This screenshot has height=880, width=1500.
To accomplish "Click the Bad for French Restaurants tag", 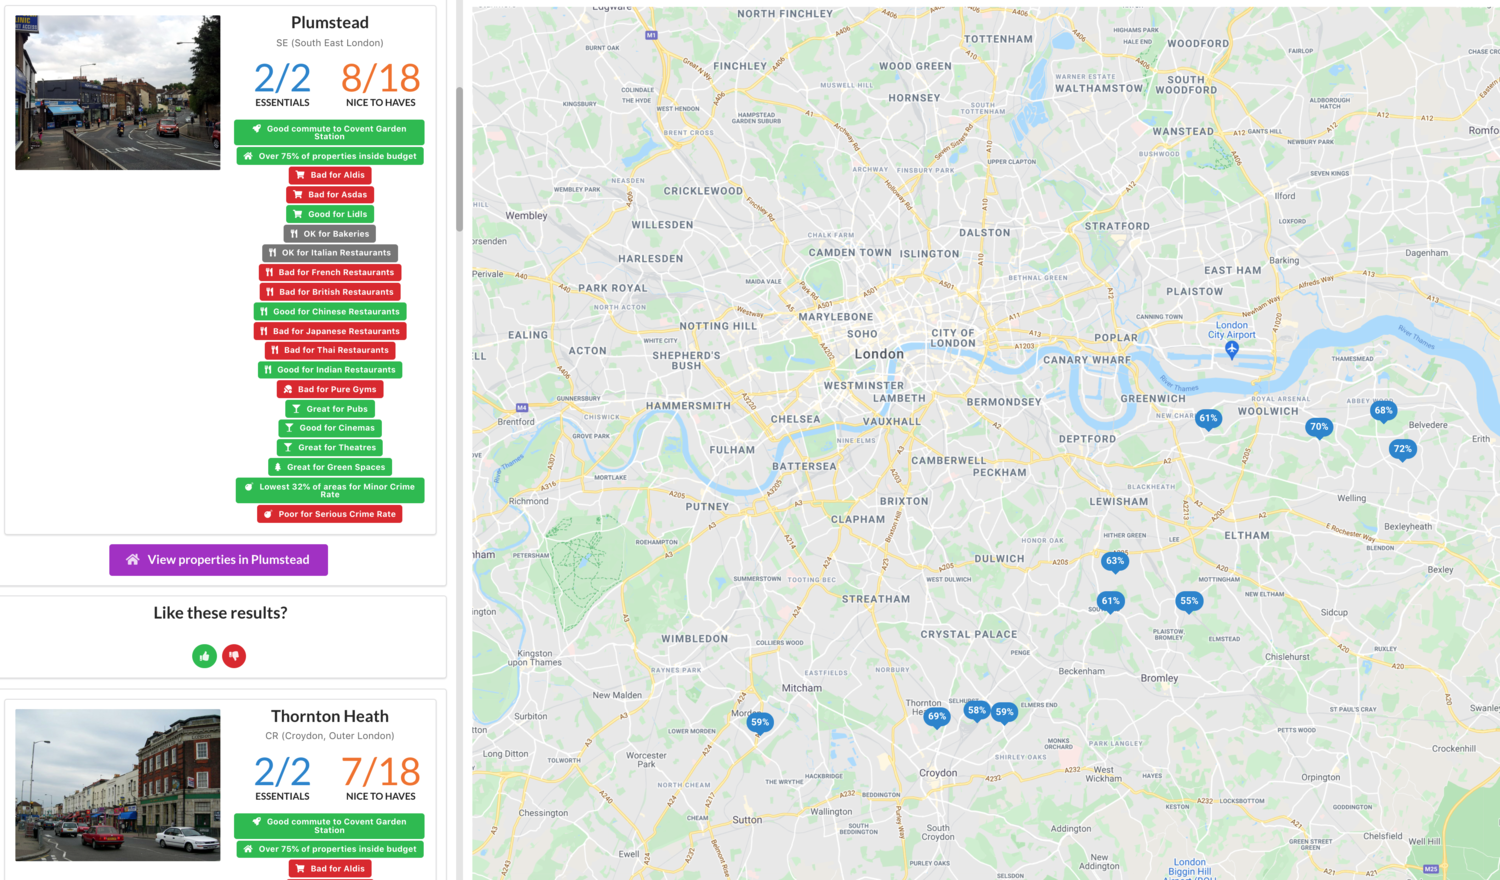I will tap(330, 272).
